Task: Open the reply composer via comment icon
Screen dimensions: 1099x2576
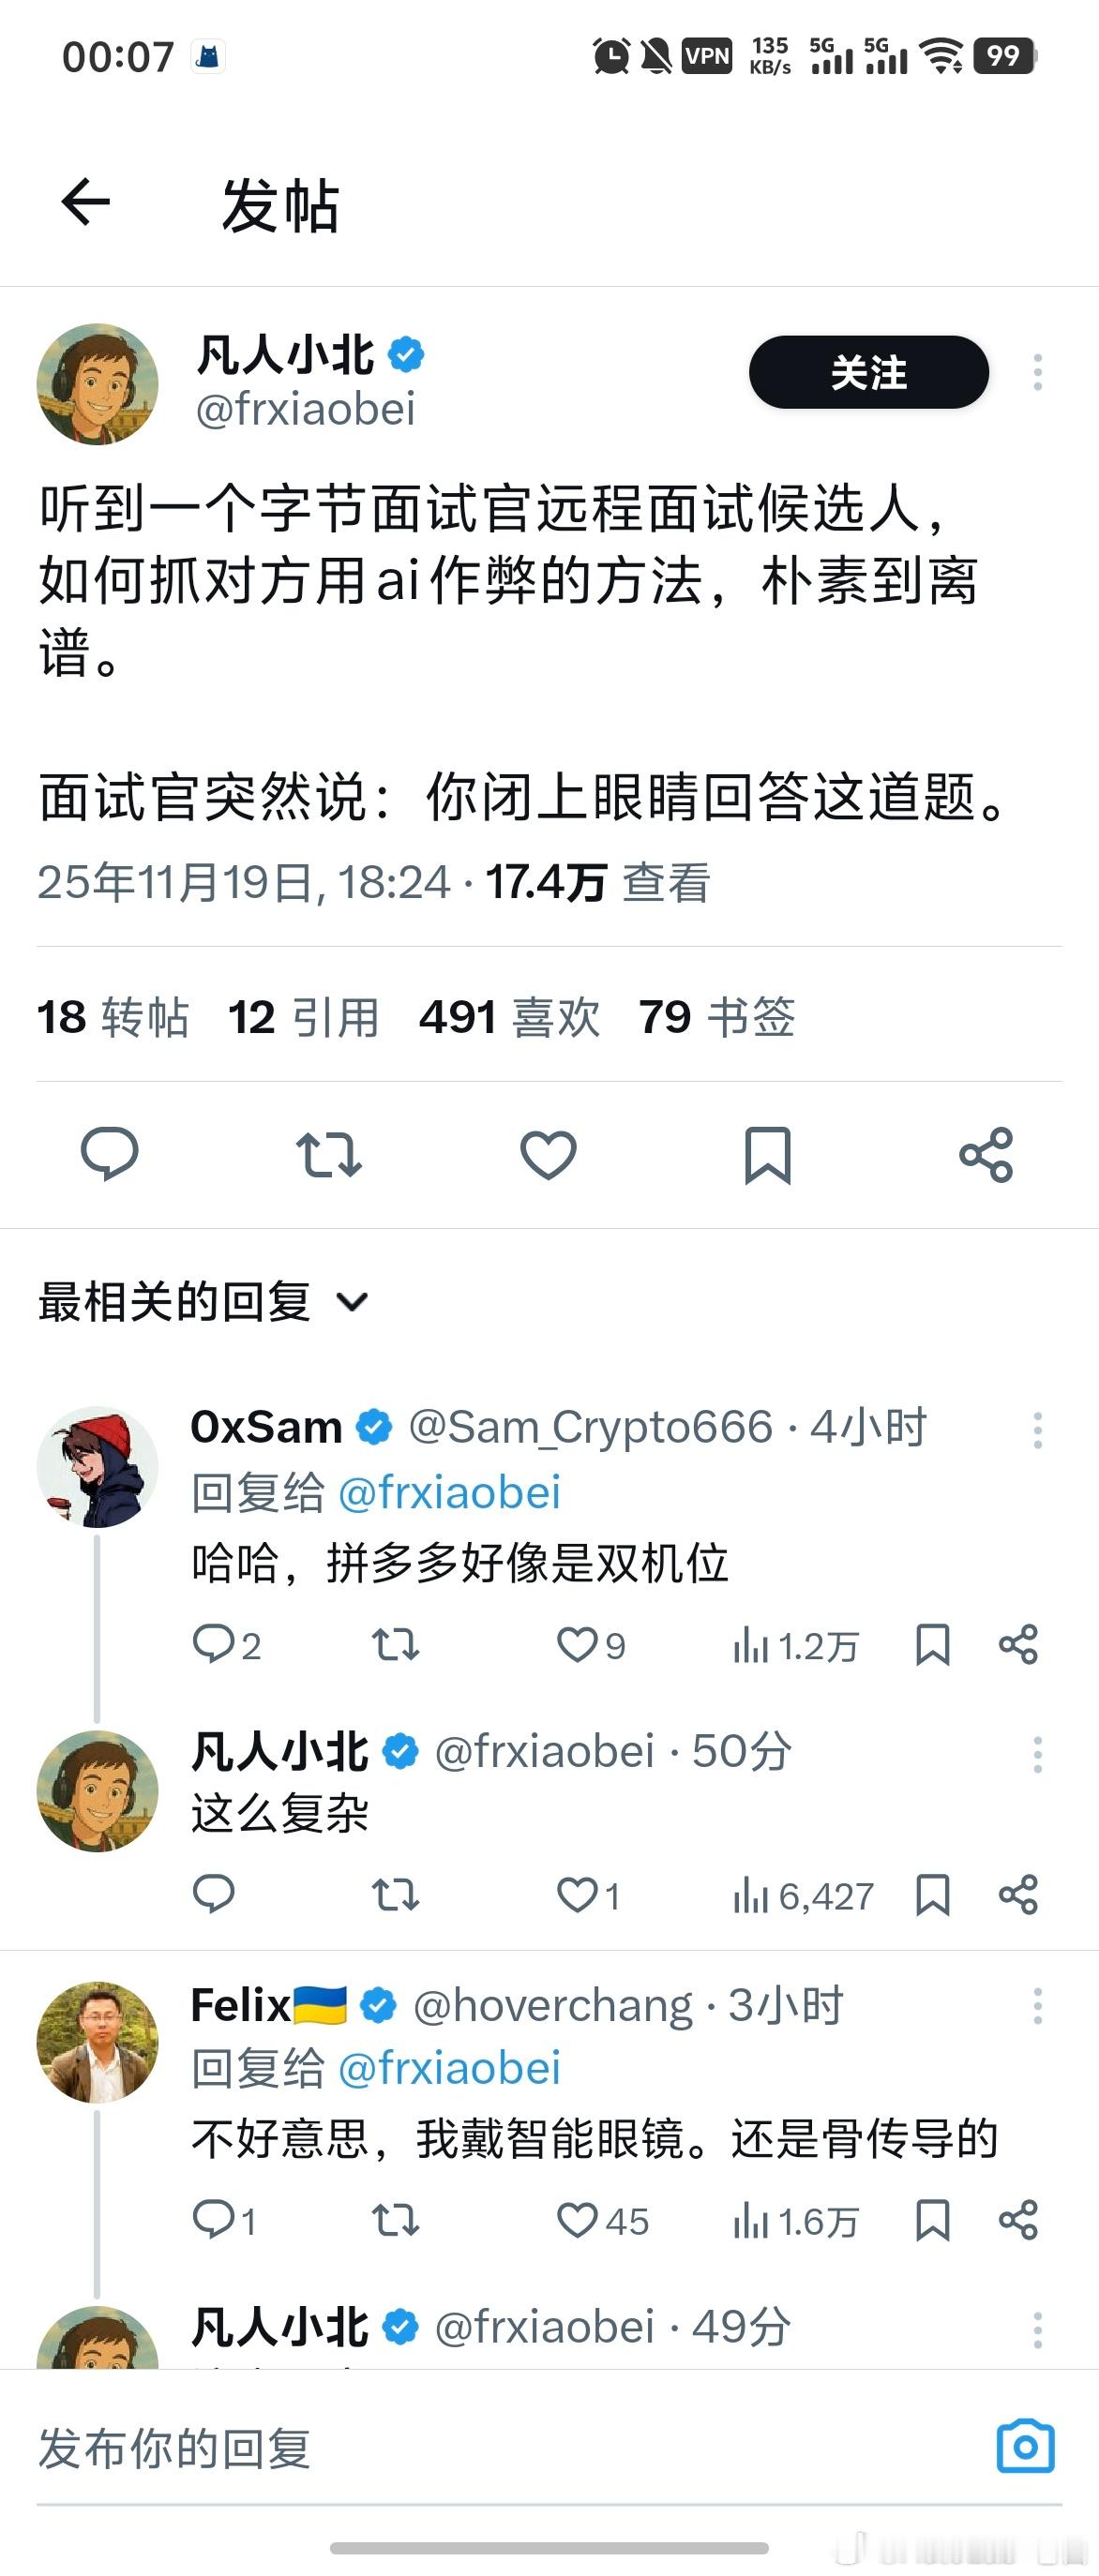Action: (110, 1157)
